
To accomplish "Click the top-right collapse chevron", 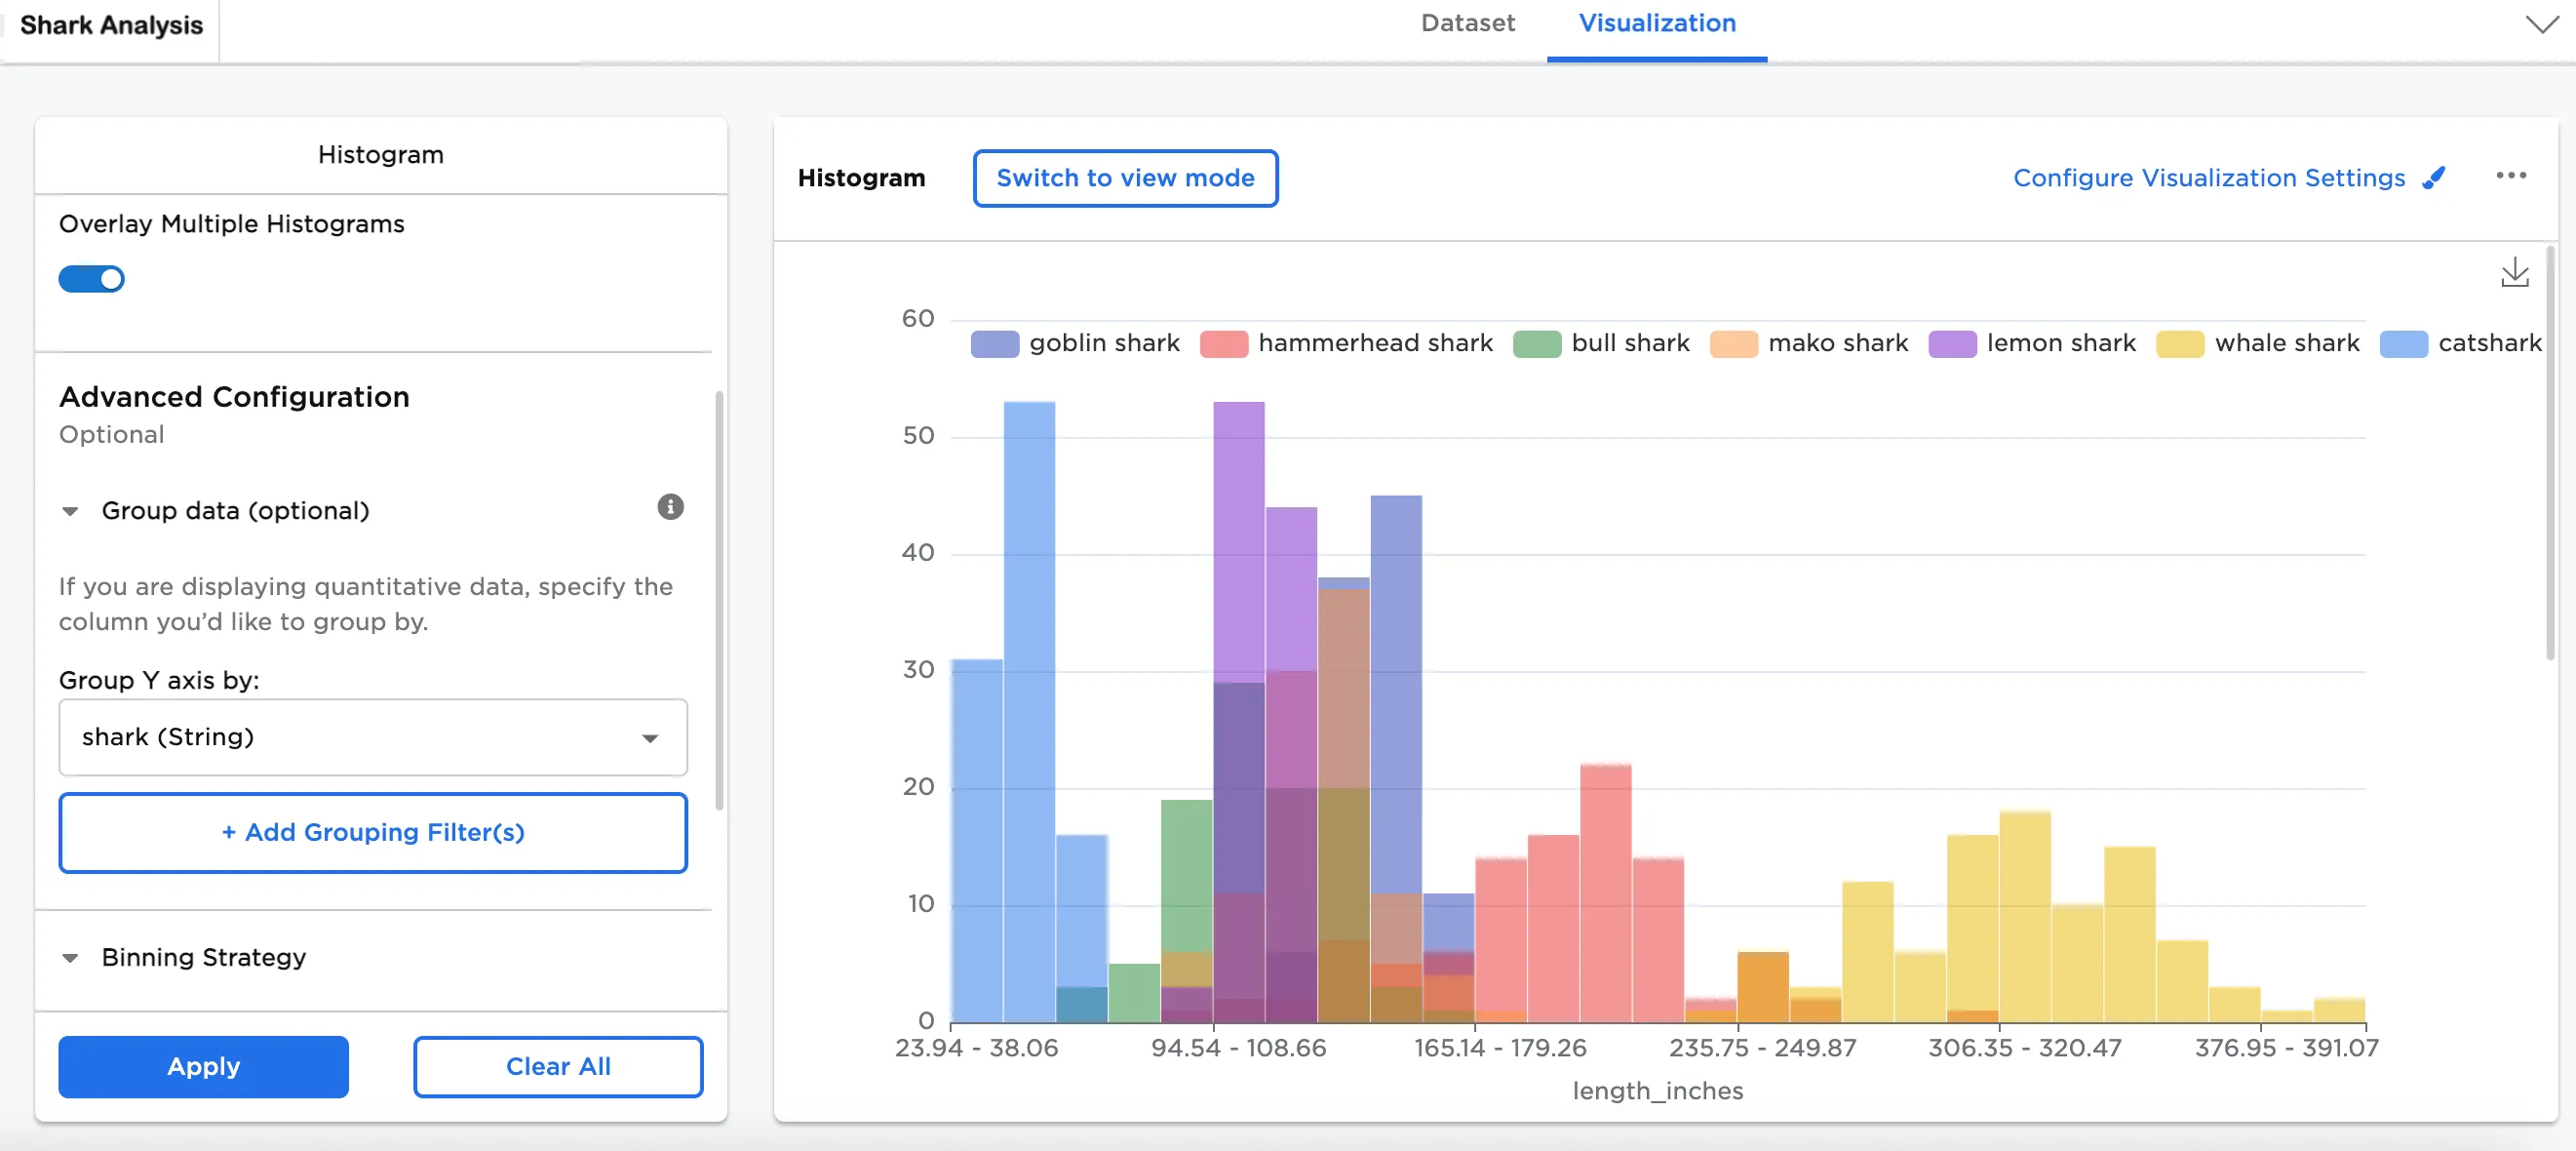I will 2541,24.
